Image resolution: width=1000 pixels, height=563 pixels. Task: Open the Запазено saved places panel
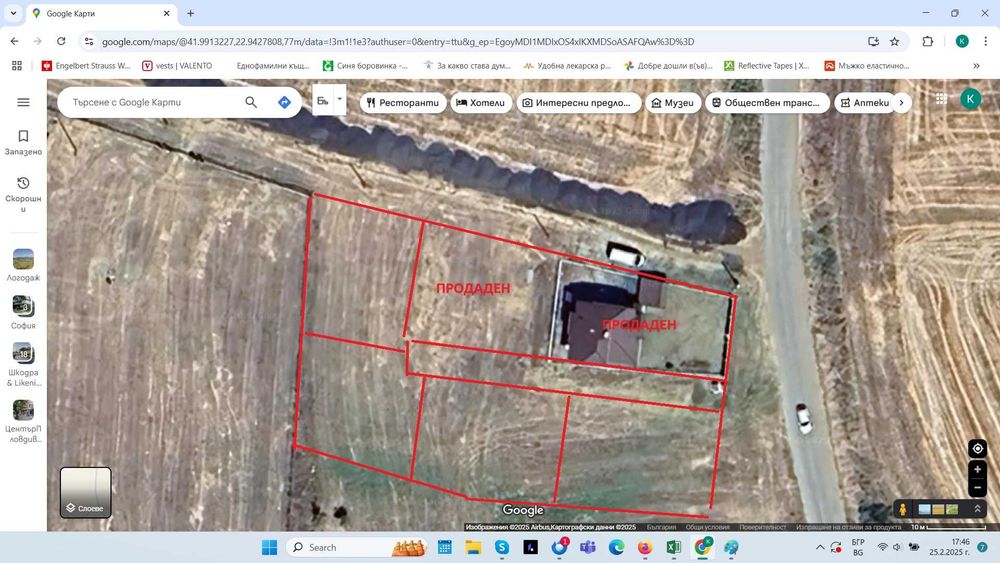(23, 142)
